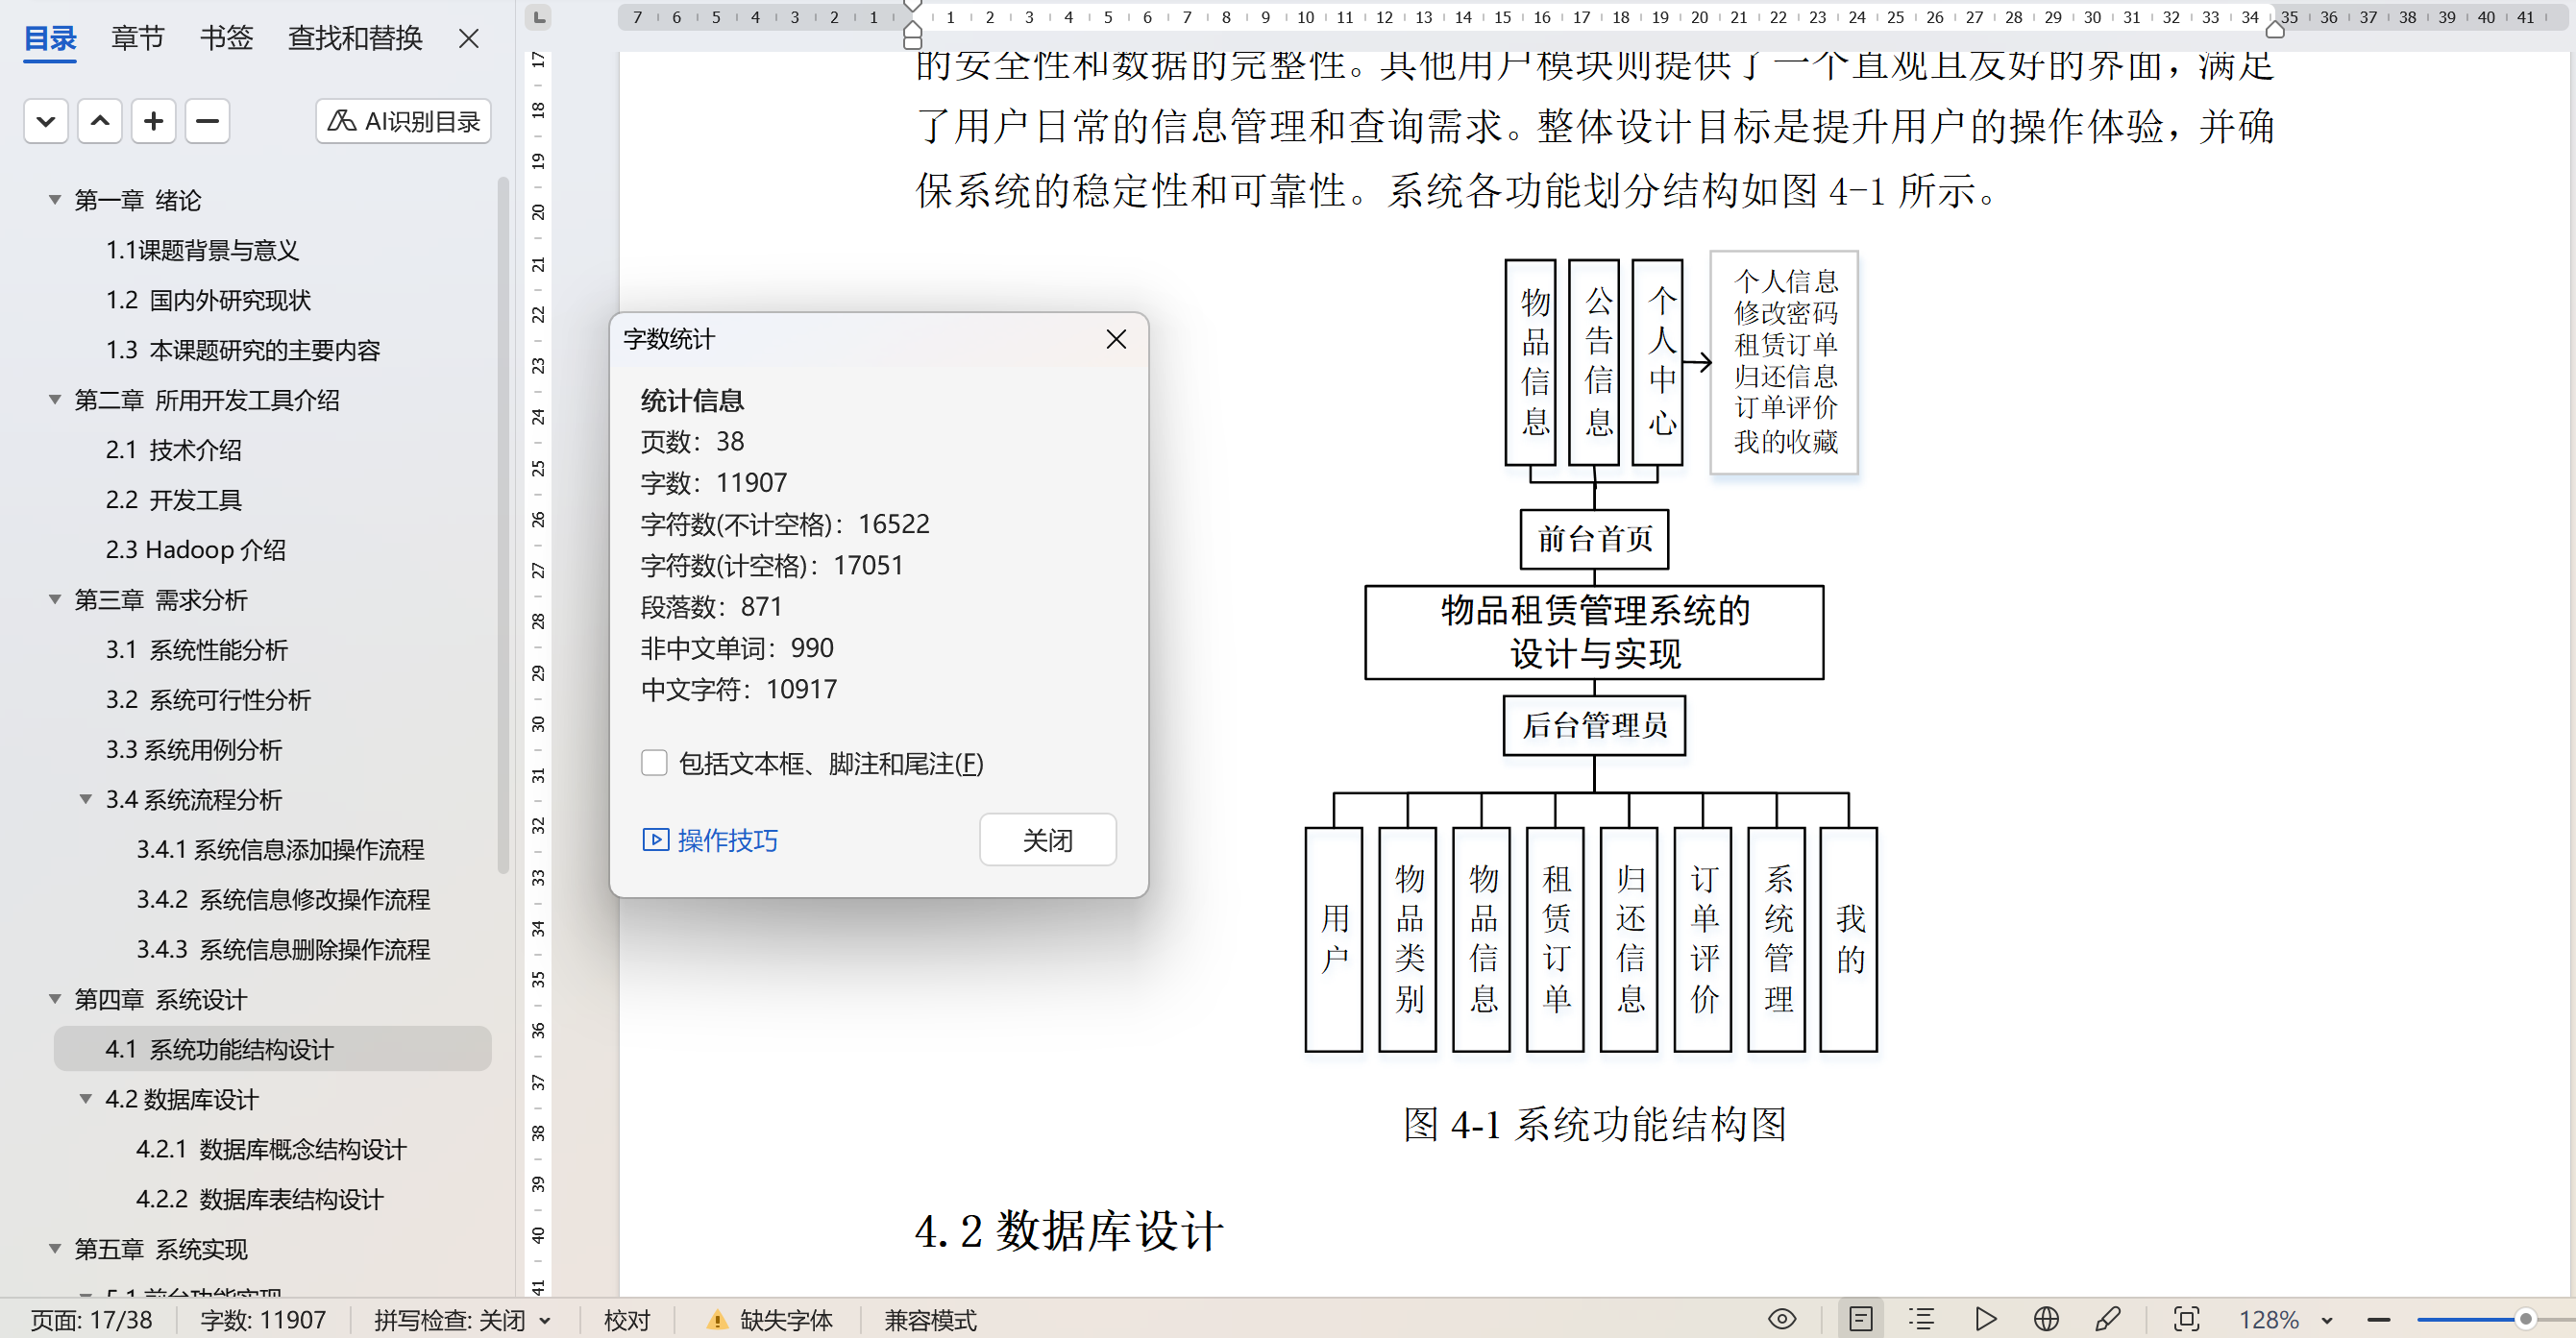The width and height of the screenshot is (2576, 1338).
Task: Click the 关闭 button in word count dialog
Action: 1047,840
